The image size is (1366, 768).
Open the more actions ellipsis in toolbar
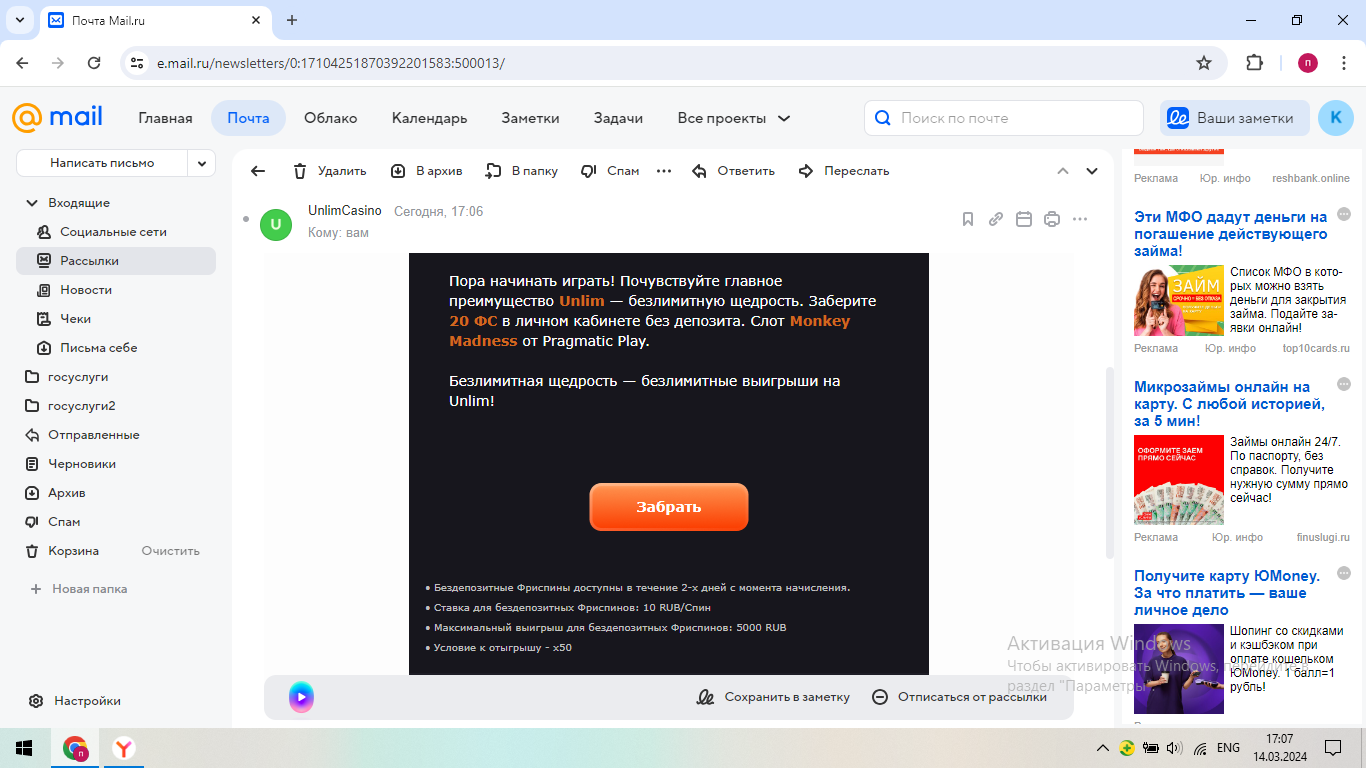[x=664, y=171]
